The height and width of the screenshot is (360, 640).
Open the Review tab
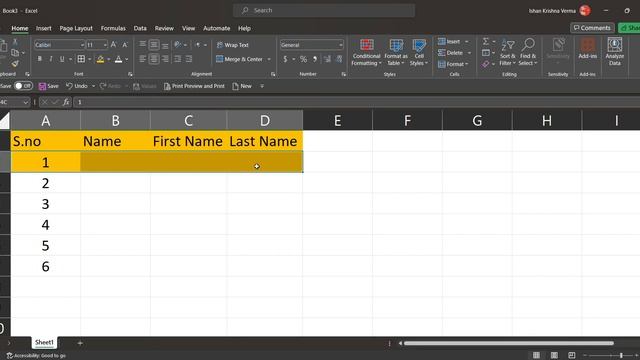click(x=164, y=28)
